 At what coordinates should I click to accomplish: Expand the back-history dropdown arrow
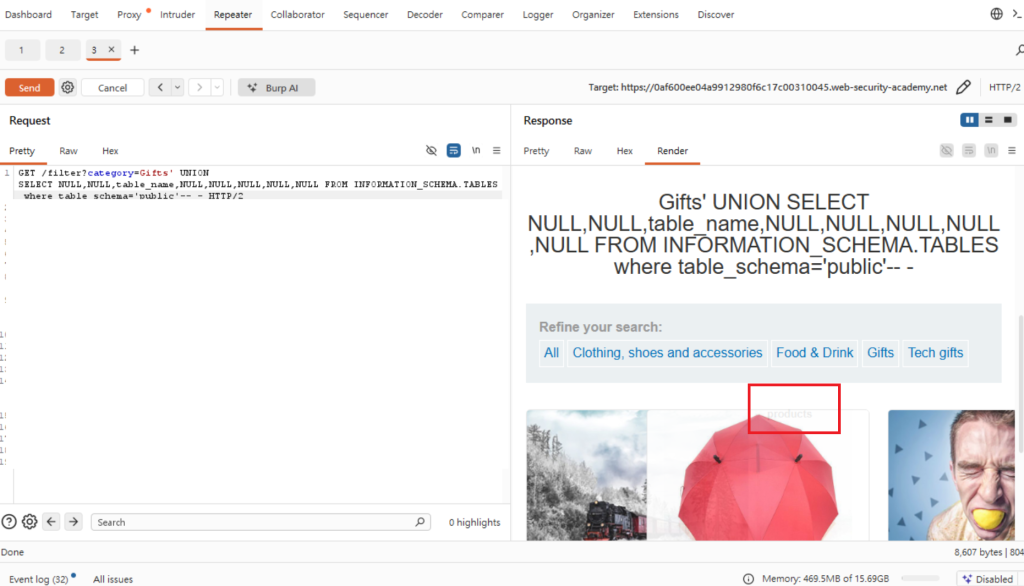177,87
